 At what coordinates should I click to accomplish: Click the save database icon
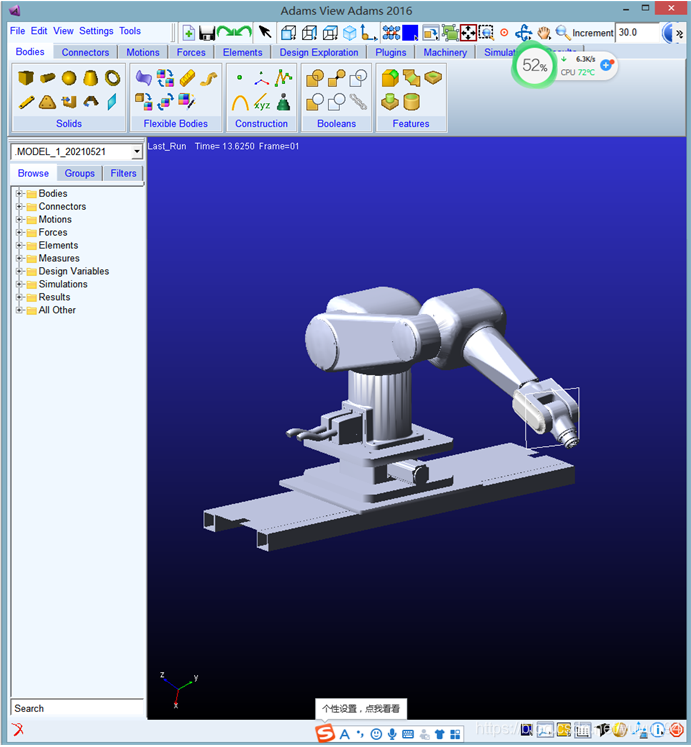[207, 33]
